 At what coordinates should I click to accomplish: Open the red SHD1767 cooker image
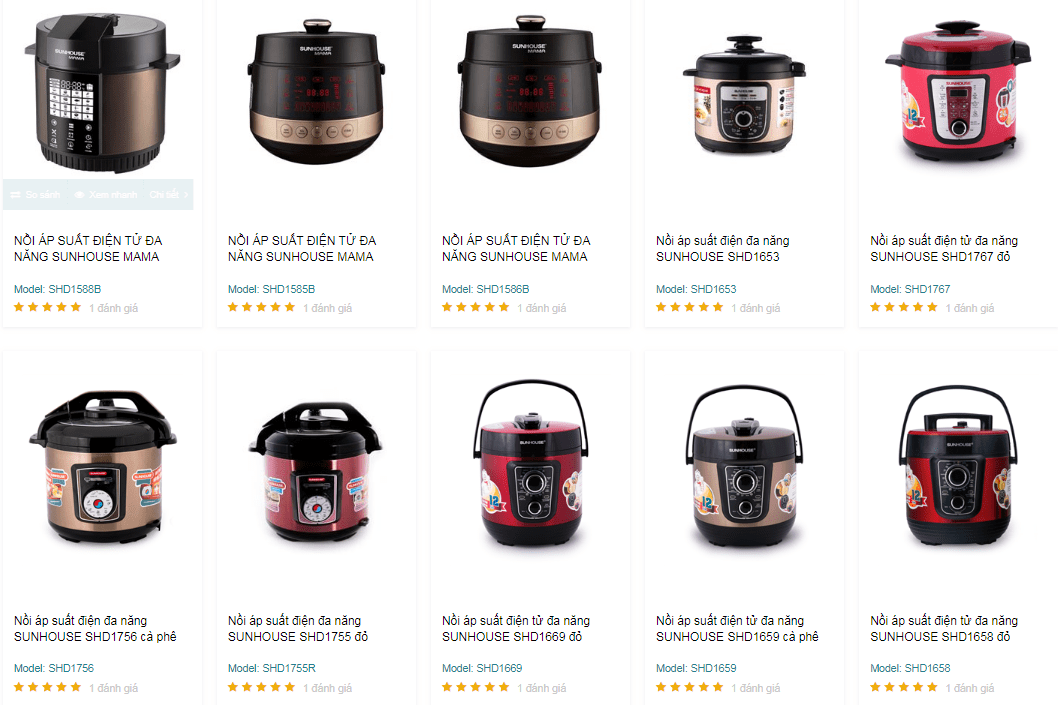pos(958,93)
